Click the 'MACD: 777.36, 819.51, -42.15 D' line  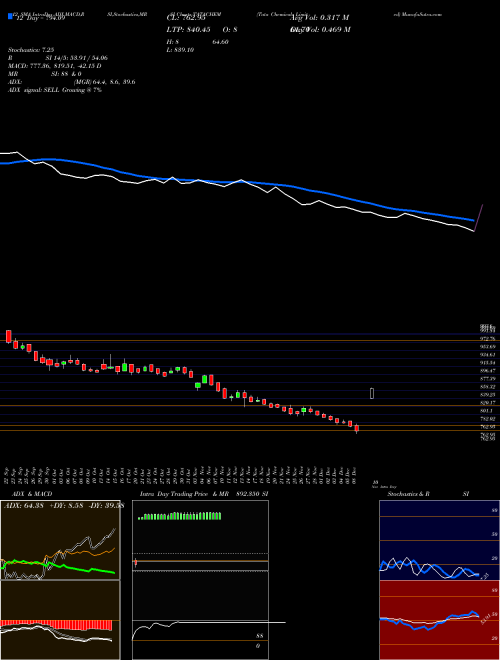tap(54, 66)
